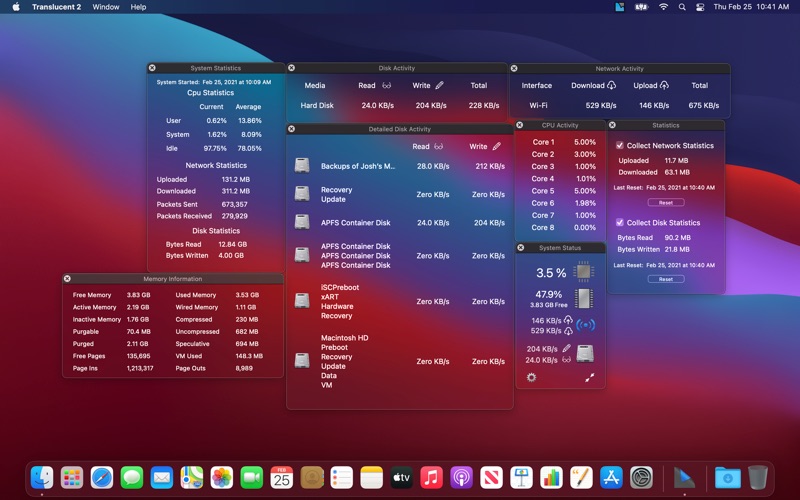This screenshot has height=500, width=800.
Task: Toggle Collect Network Statistics checkbox
Action: coord(619,145)
